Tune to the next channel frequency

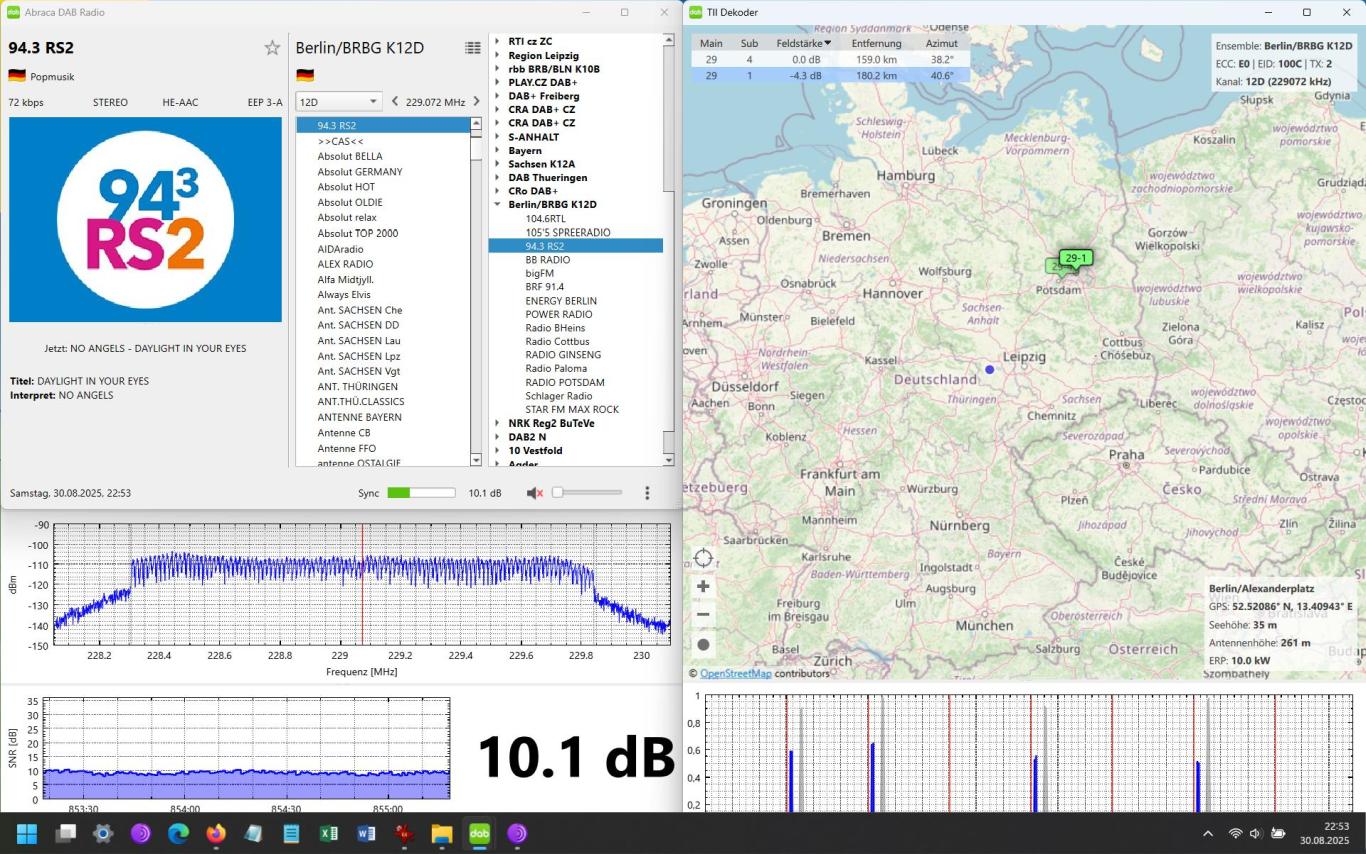click(476, 102)
